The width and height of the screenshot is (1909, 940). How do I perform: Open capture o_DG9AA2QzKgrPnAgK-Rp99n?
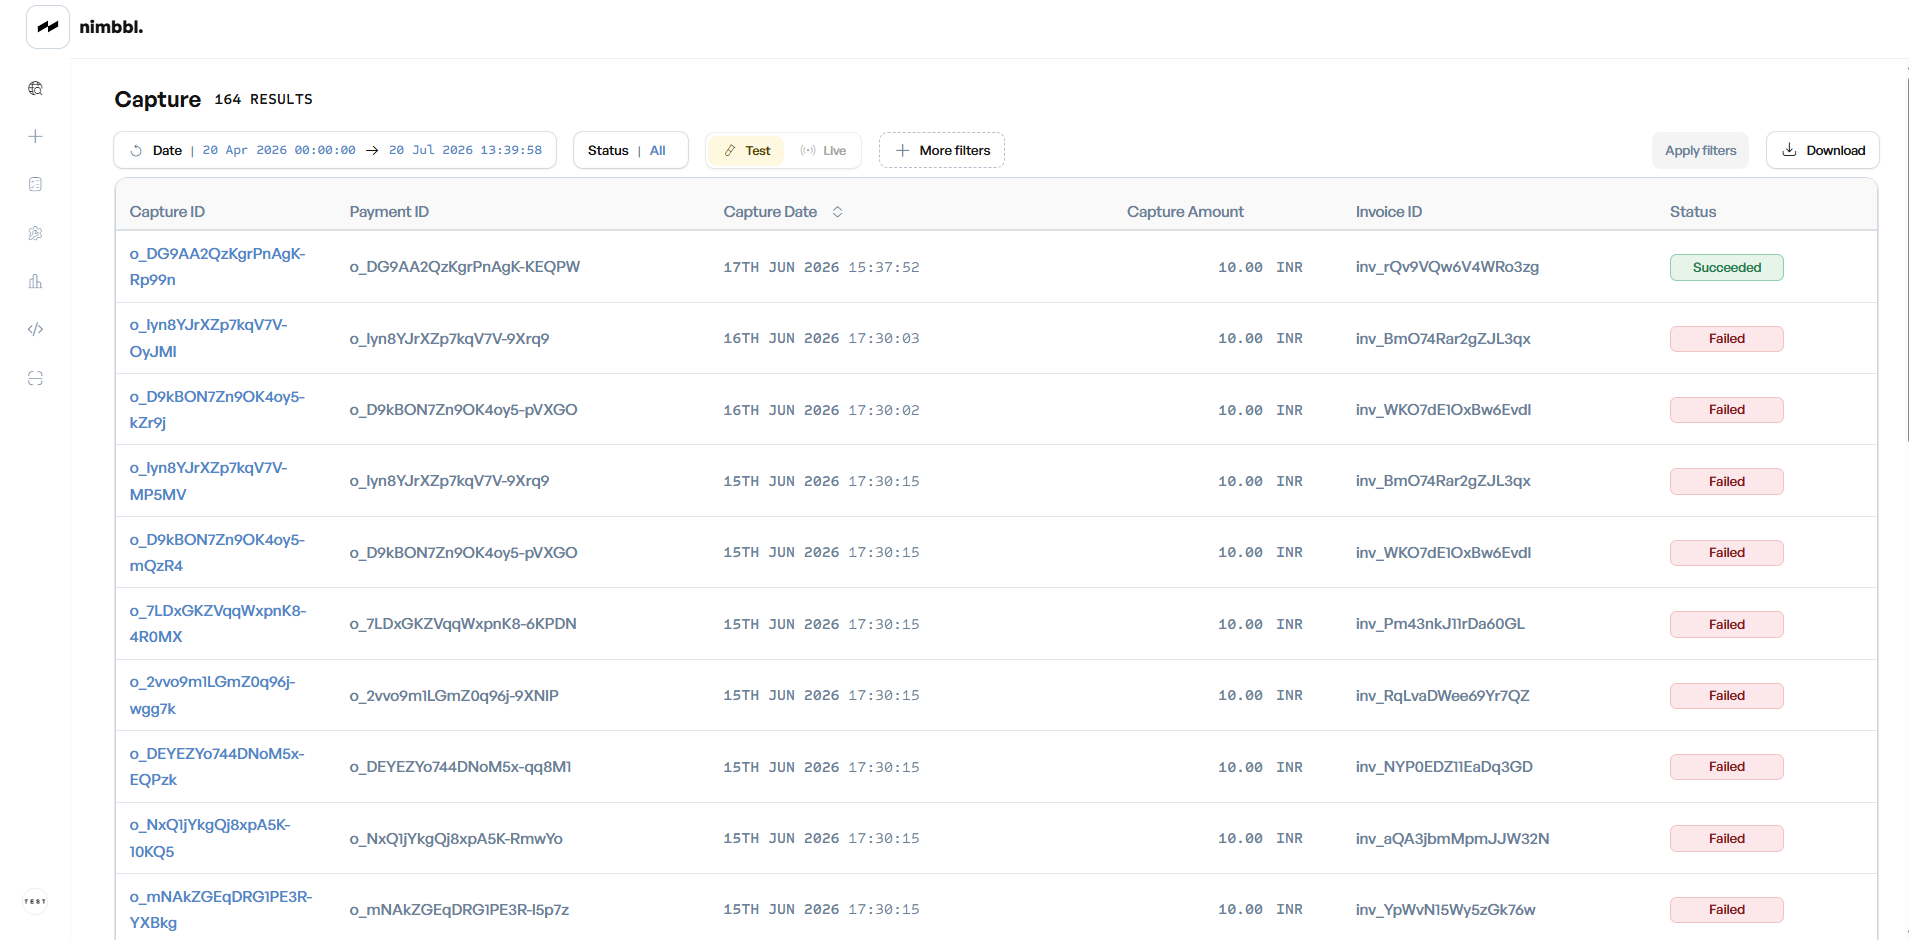click(217, 267)
